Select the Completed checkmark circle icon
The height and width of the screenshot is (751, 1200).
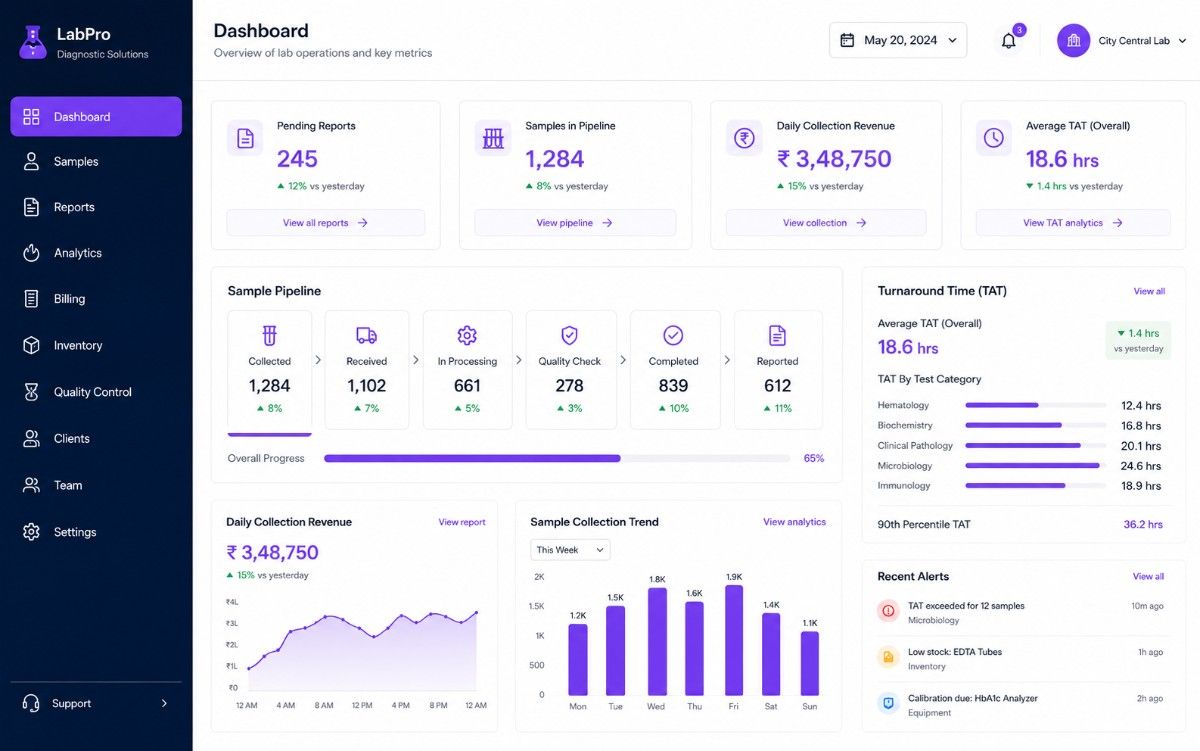click(x=673, y=335)
